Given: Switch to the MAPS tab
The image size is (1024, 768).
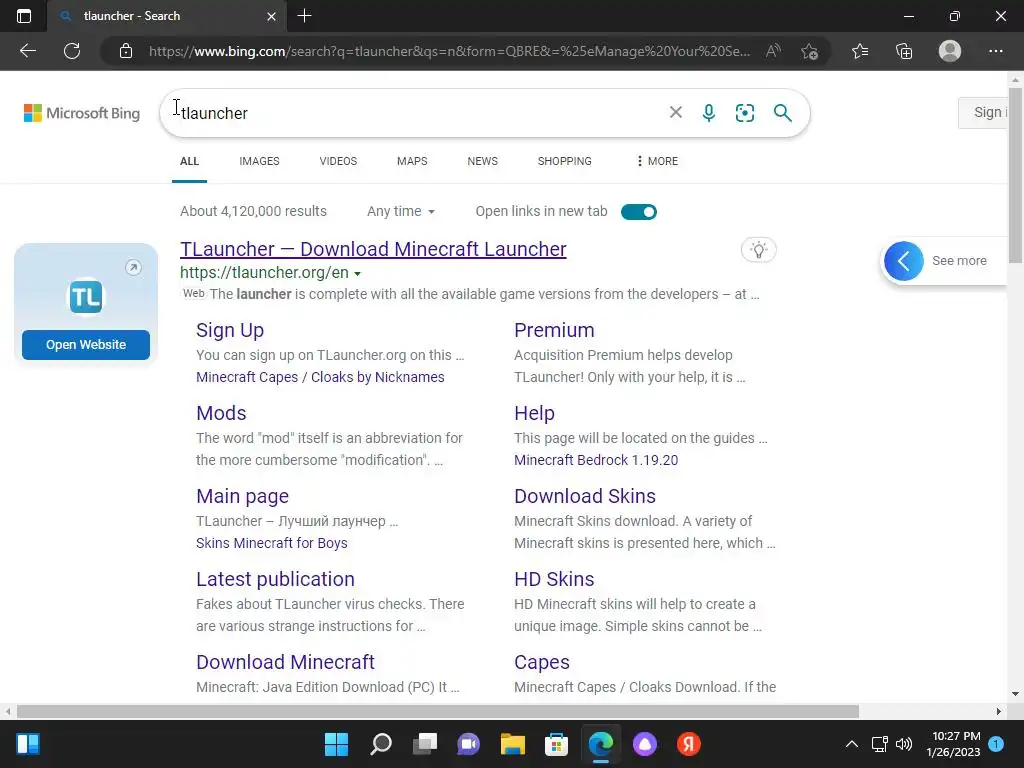Looking at the screenshot, I should point(412,161).
